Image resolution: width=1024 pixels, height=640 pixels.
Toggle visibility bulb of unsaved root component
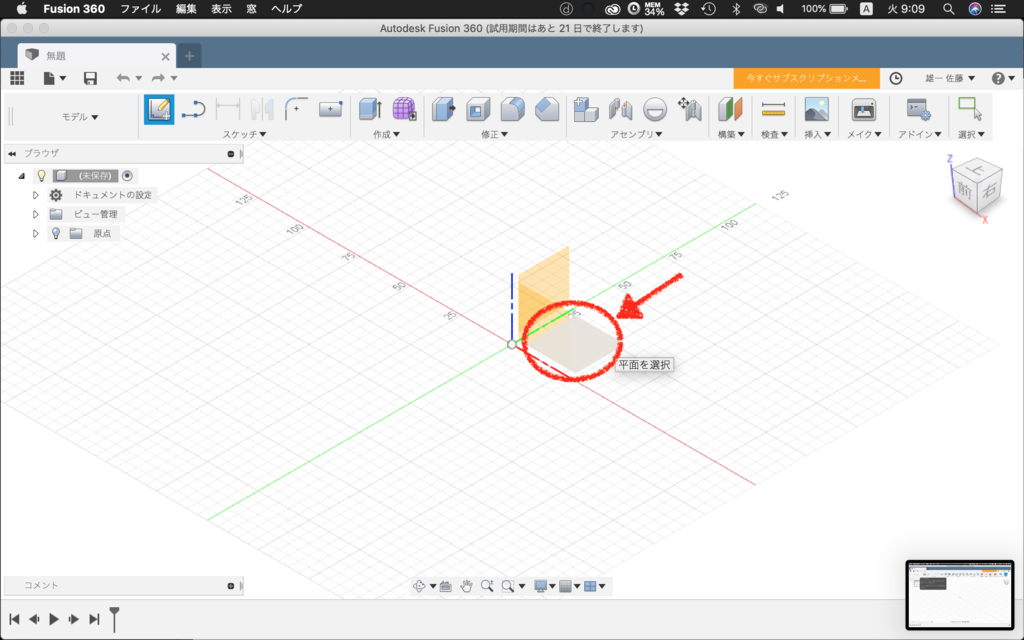41,176
